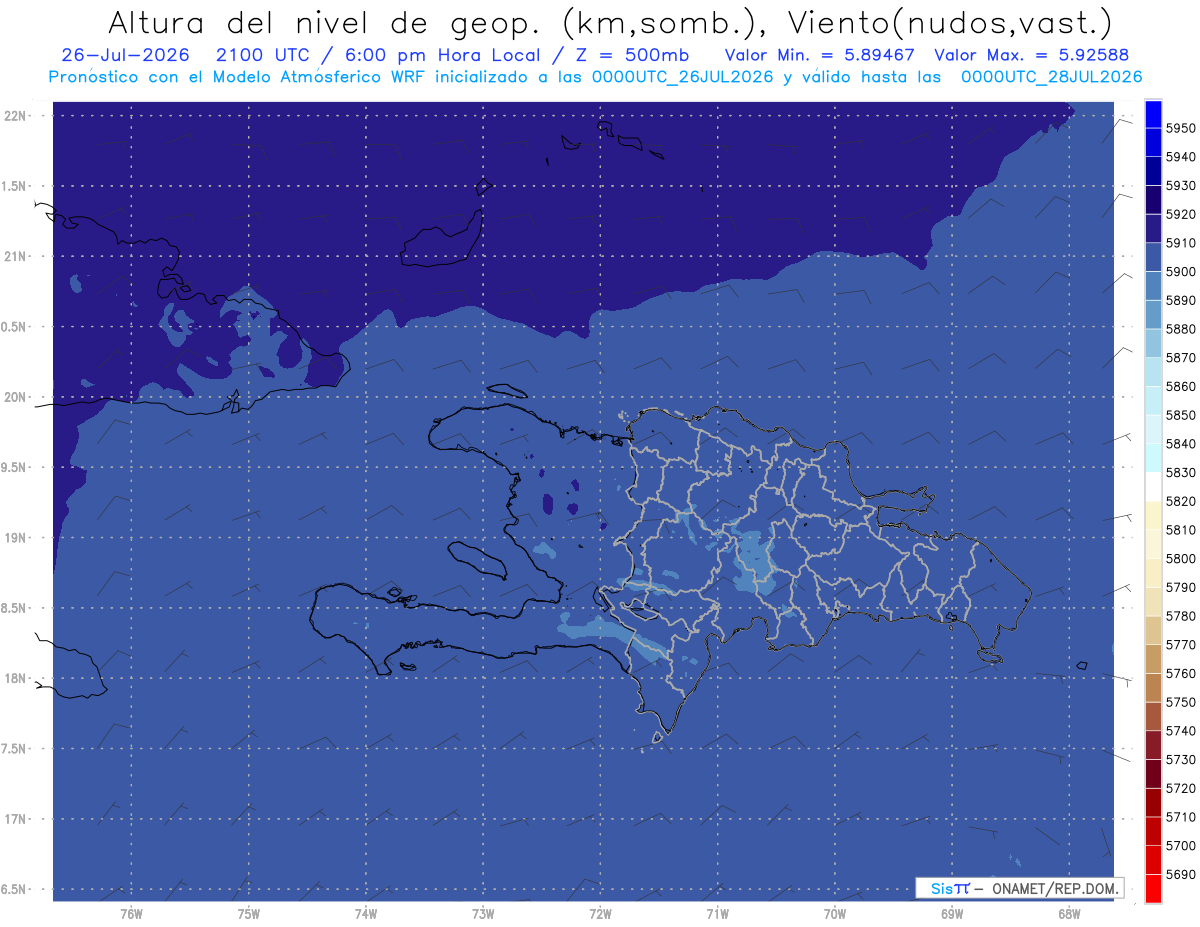
Task: Click the color band between 5890 and 5900
Action: [x=1152, y=286]
